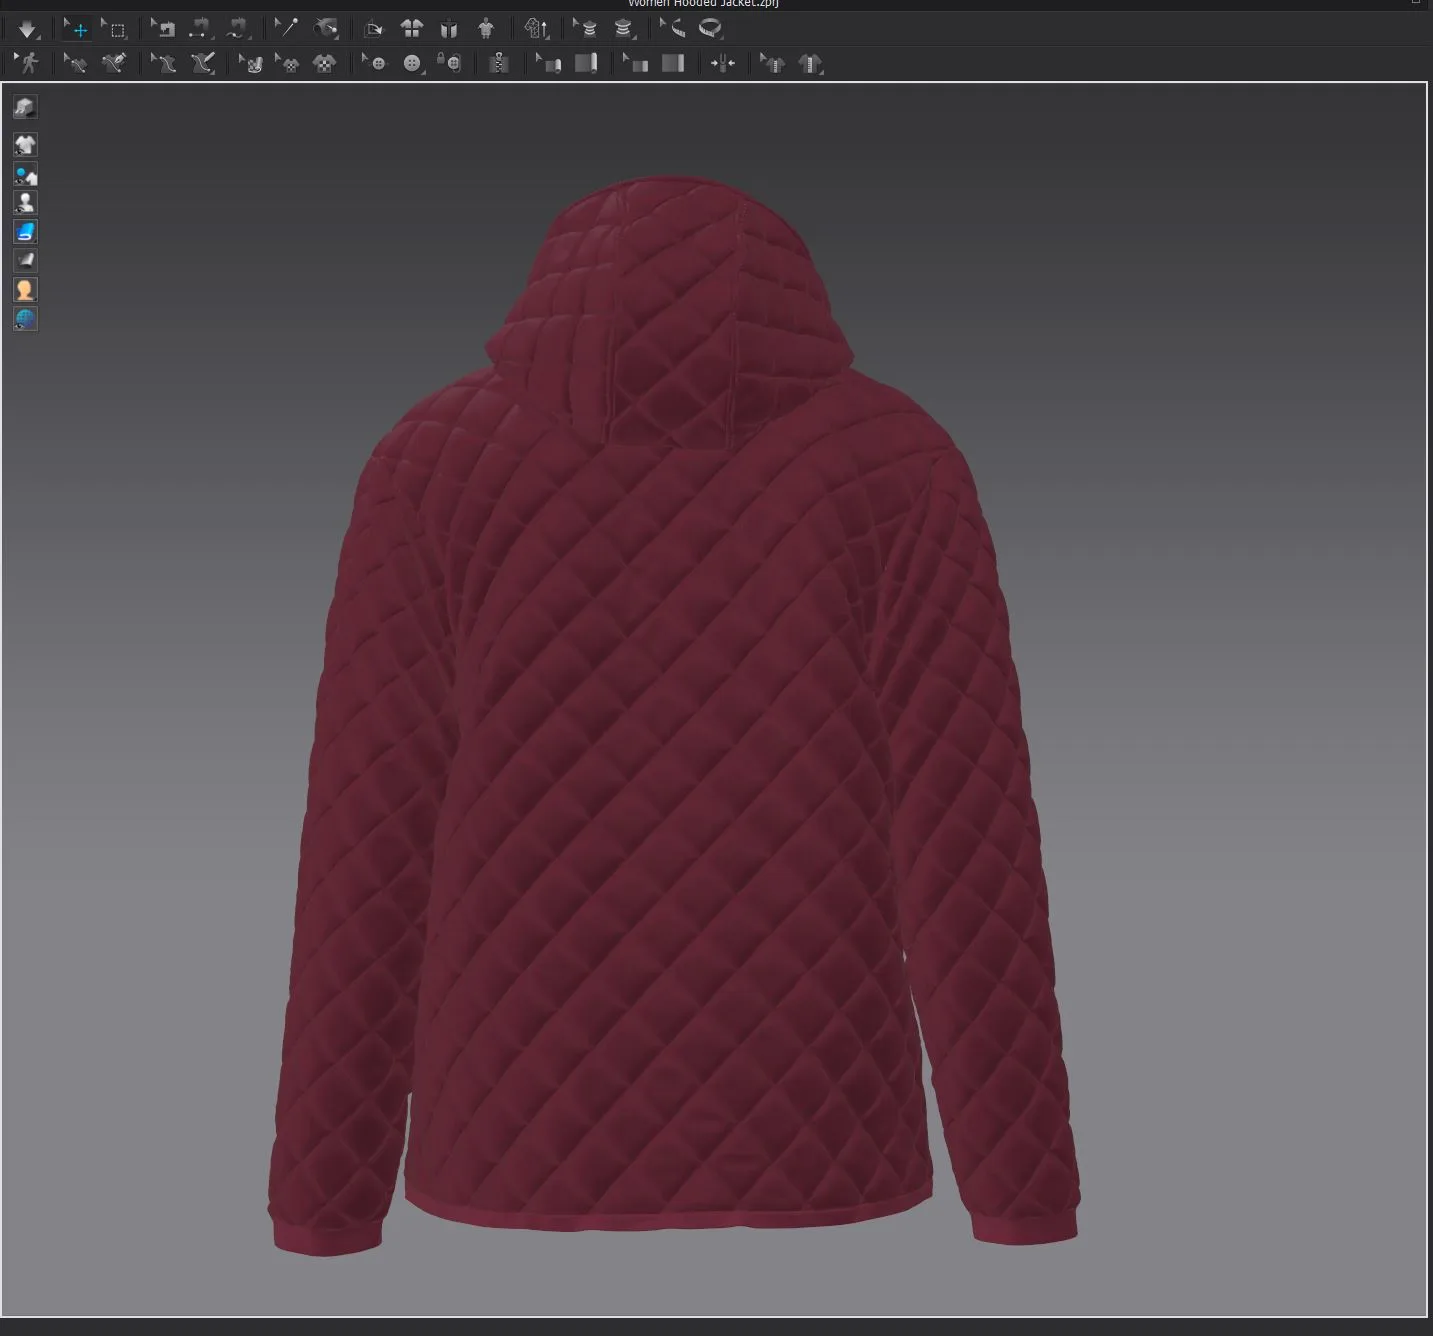Toggle the environment globe display
The image size is (1433, 1336).
[x=25, y=318]
